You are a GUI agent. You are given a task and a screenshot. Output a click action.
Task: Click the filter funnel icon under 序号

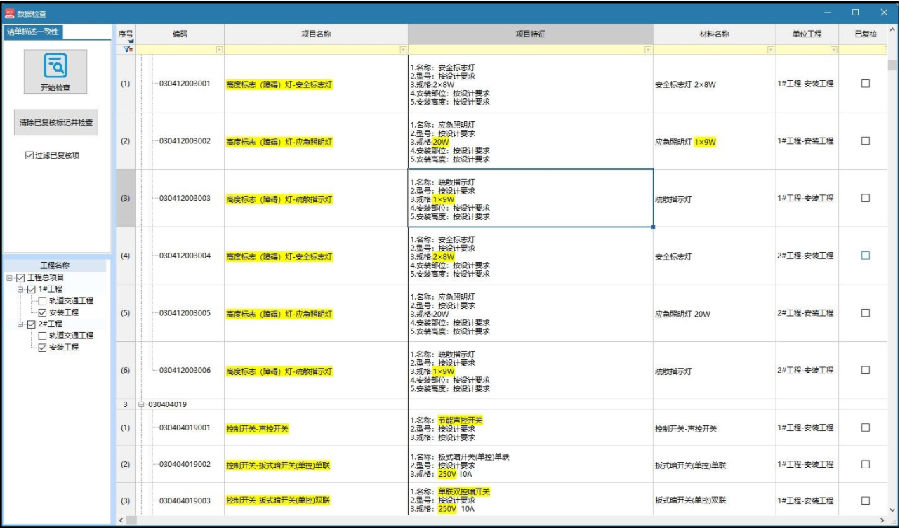(127, 49)
